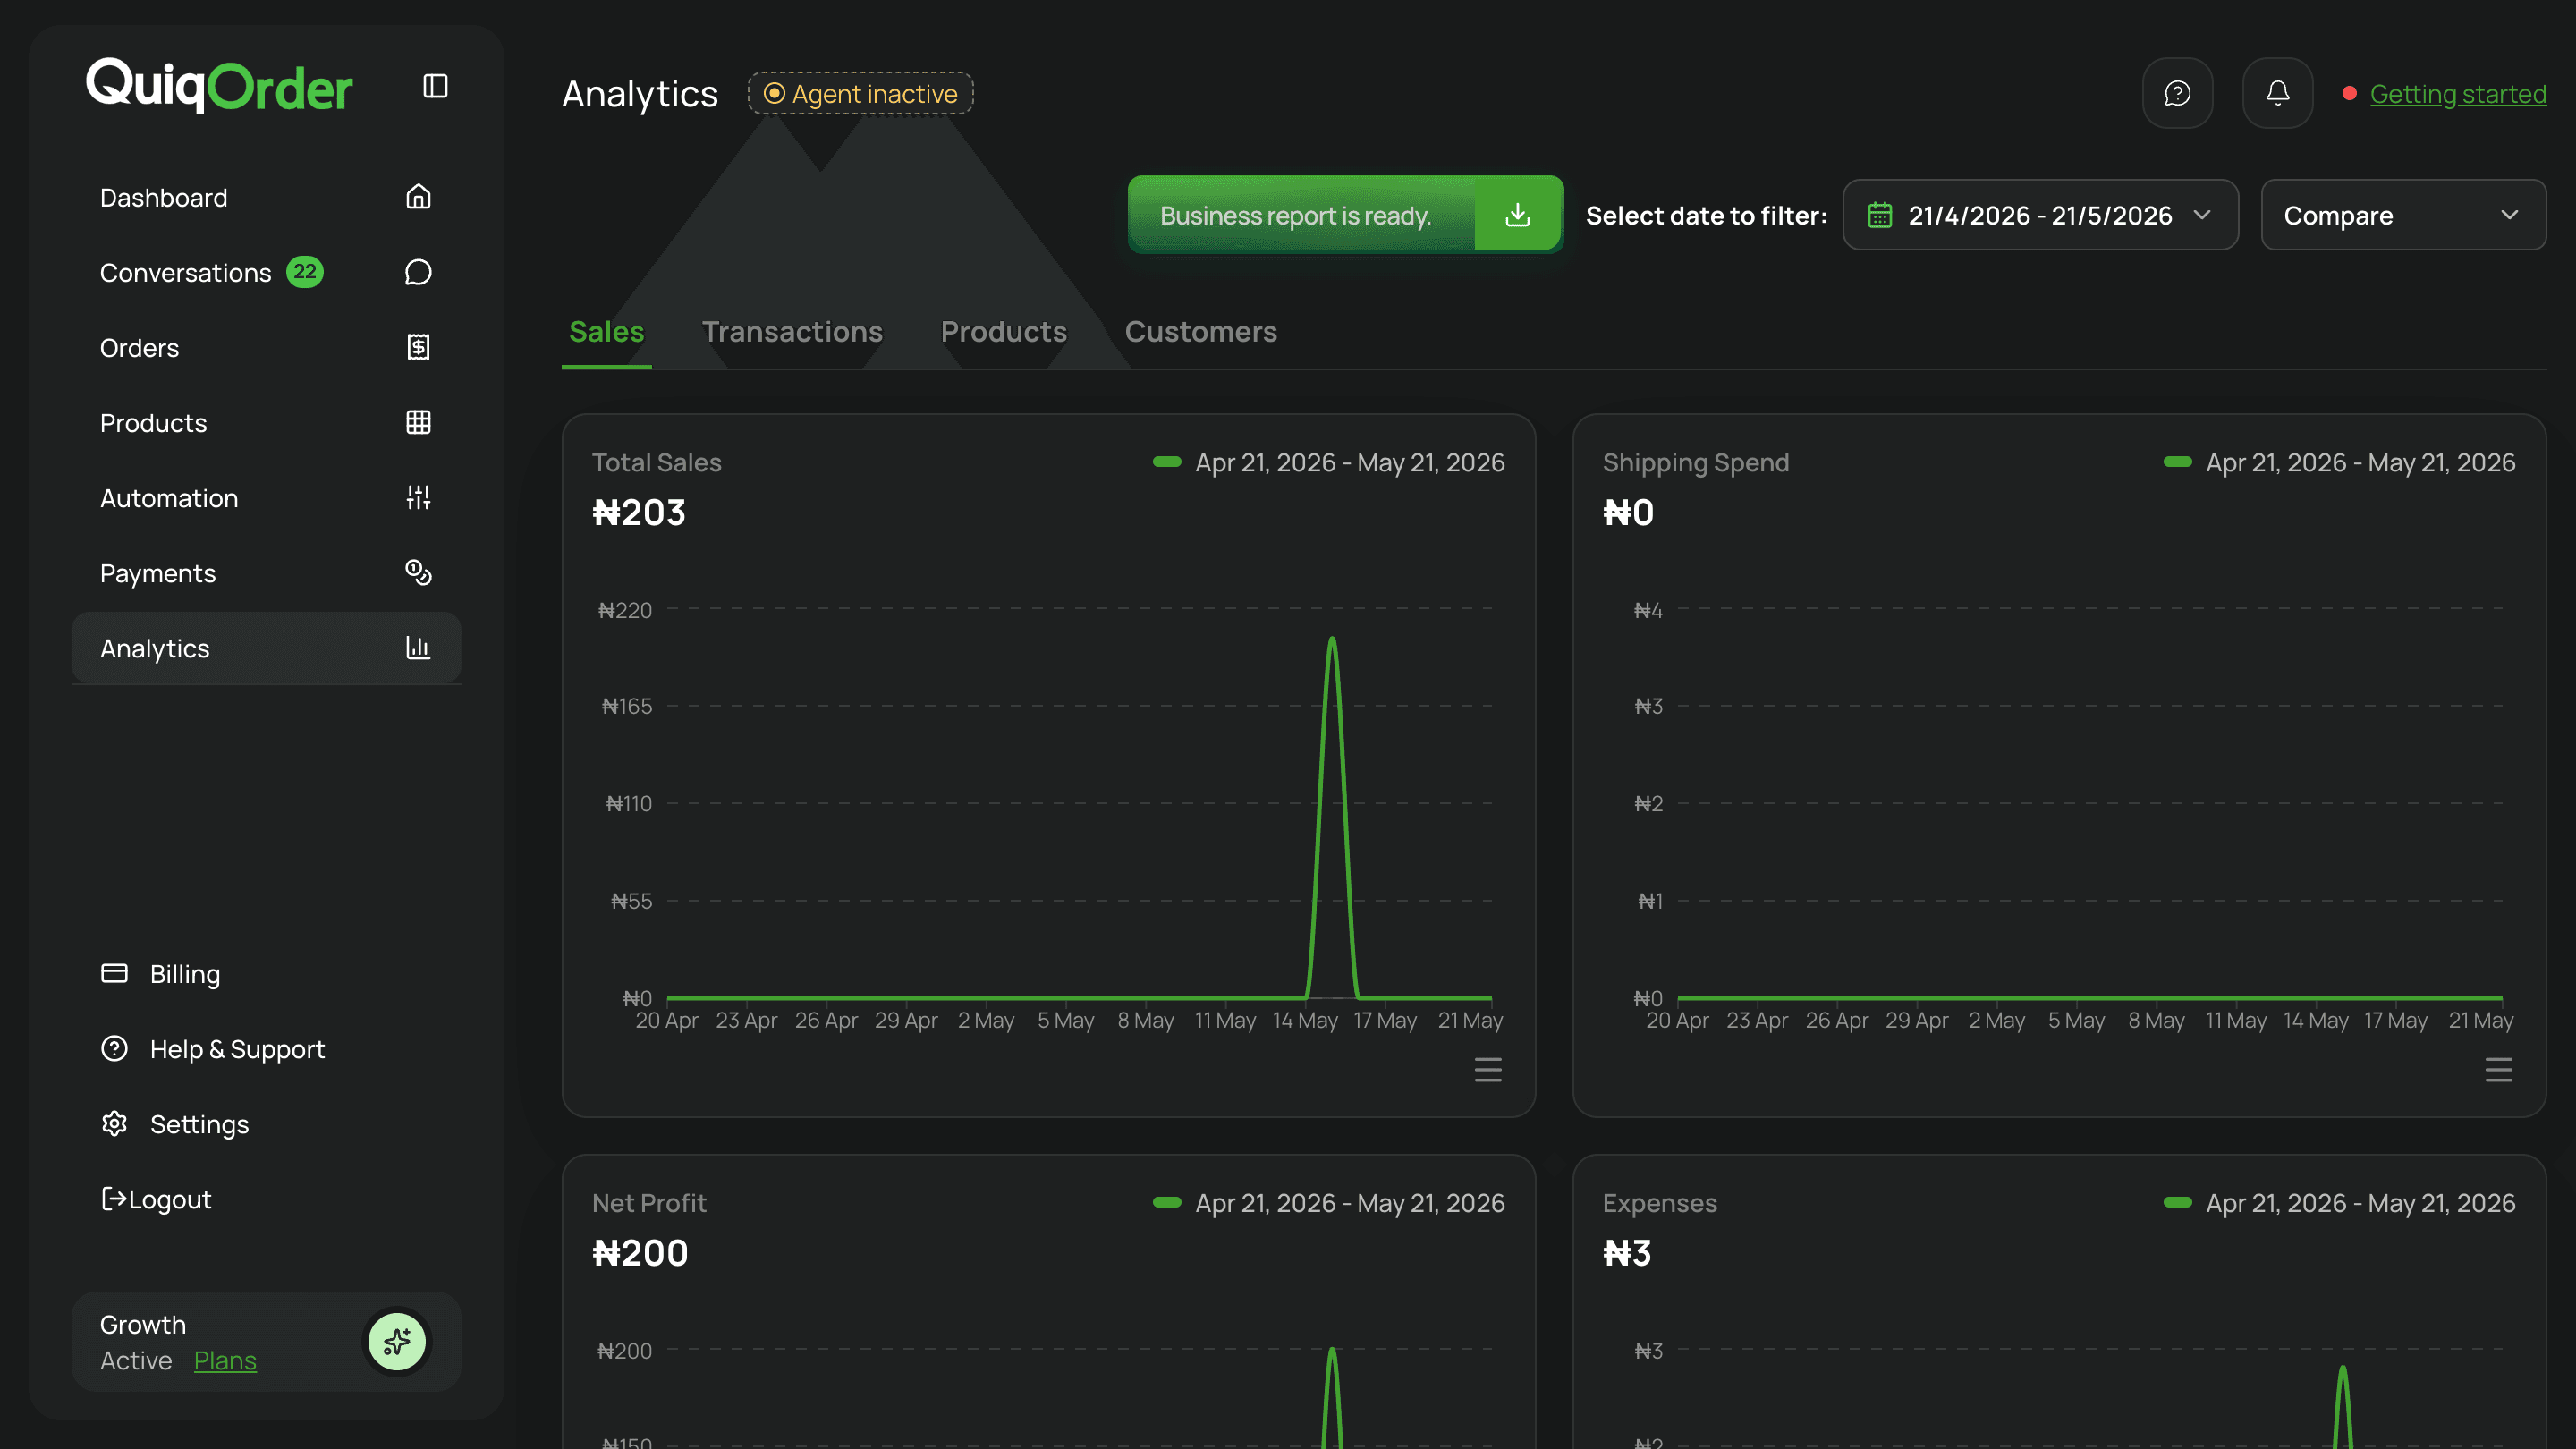The height and width of the screenshot is (1449, 2576).
Task: Click the ₦3 Expenses value
Action: (1626, 1252)
